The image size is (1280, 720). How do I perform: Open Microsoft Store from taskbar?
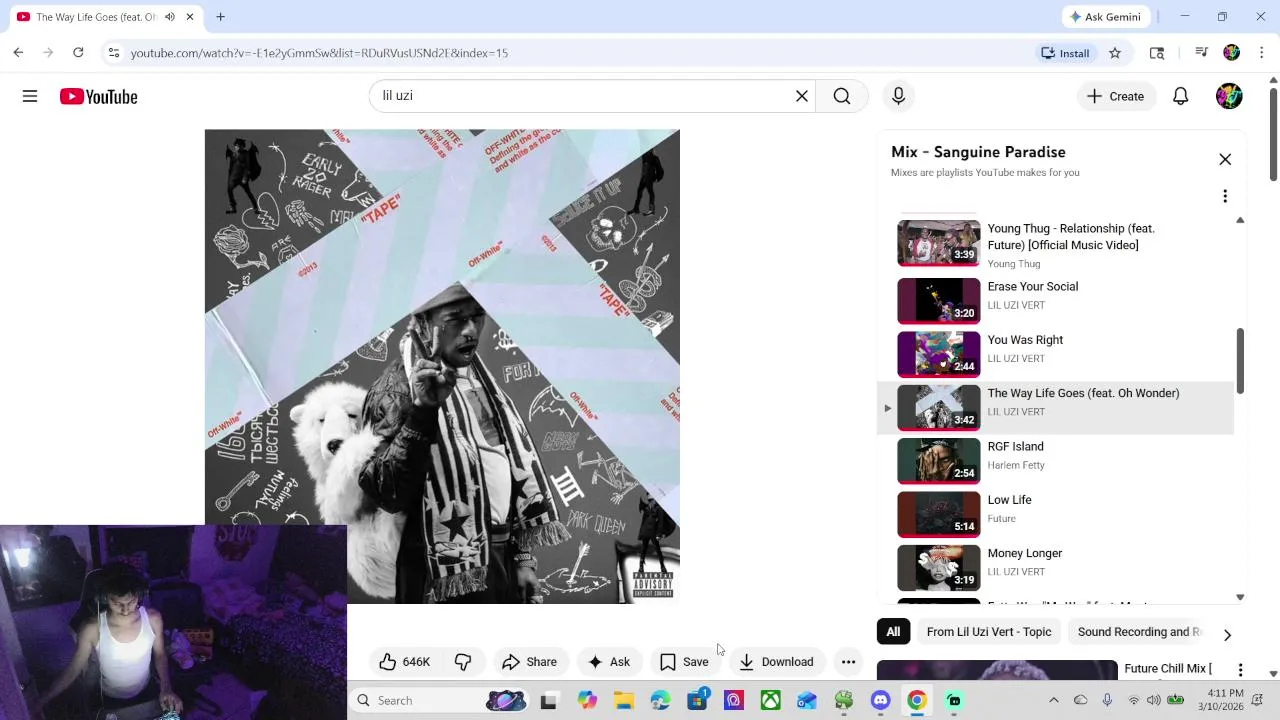click(x=697, y=701)
